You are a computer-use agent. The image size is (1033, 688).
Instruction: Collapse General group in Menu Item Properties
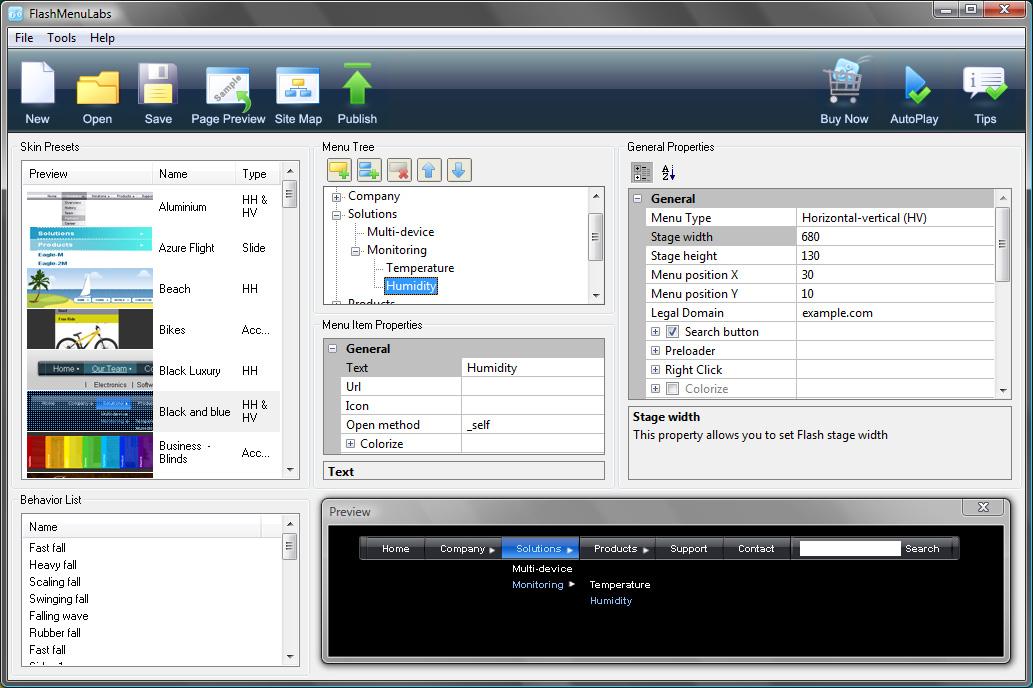[x=333, y=349]
